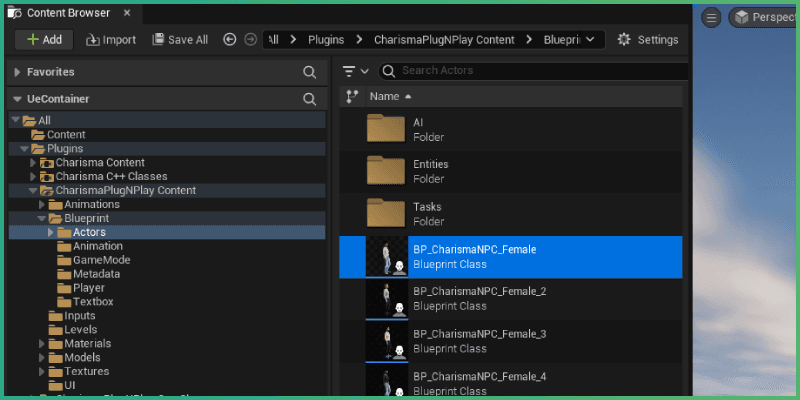Click the Save All disk icon
Image resolution: width=800 pixels, height=400 pixels.
[x=159, y=39]
